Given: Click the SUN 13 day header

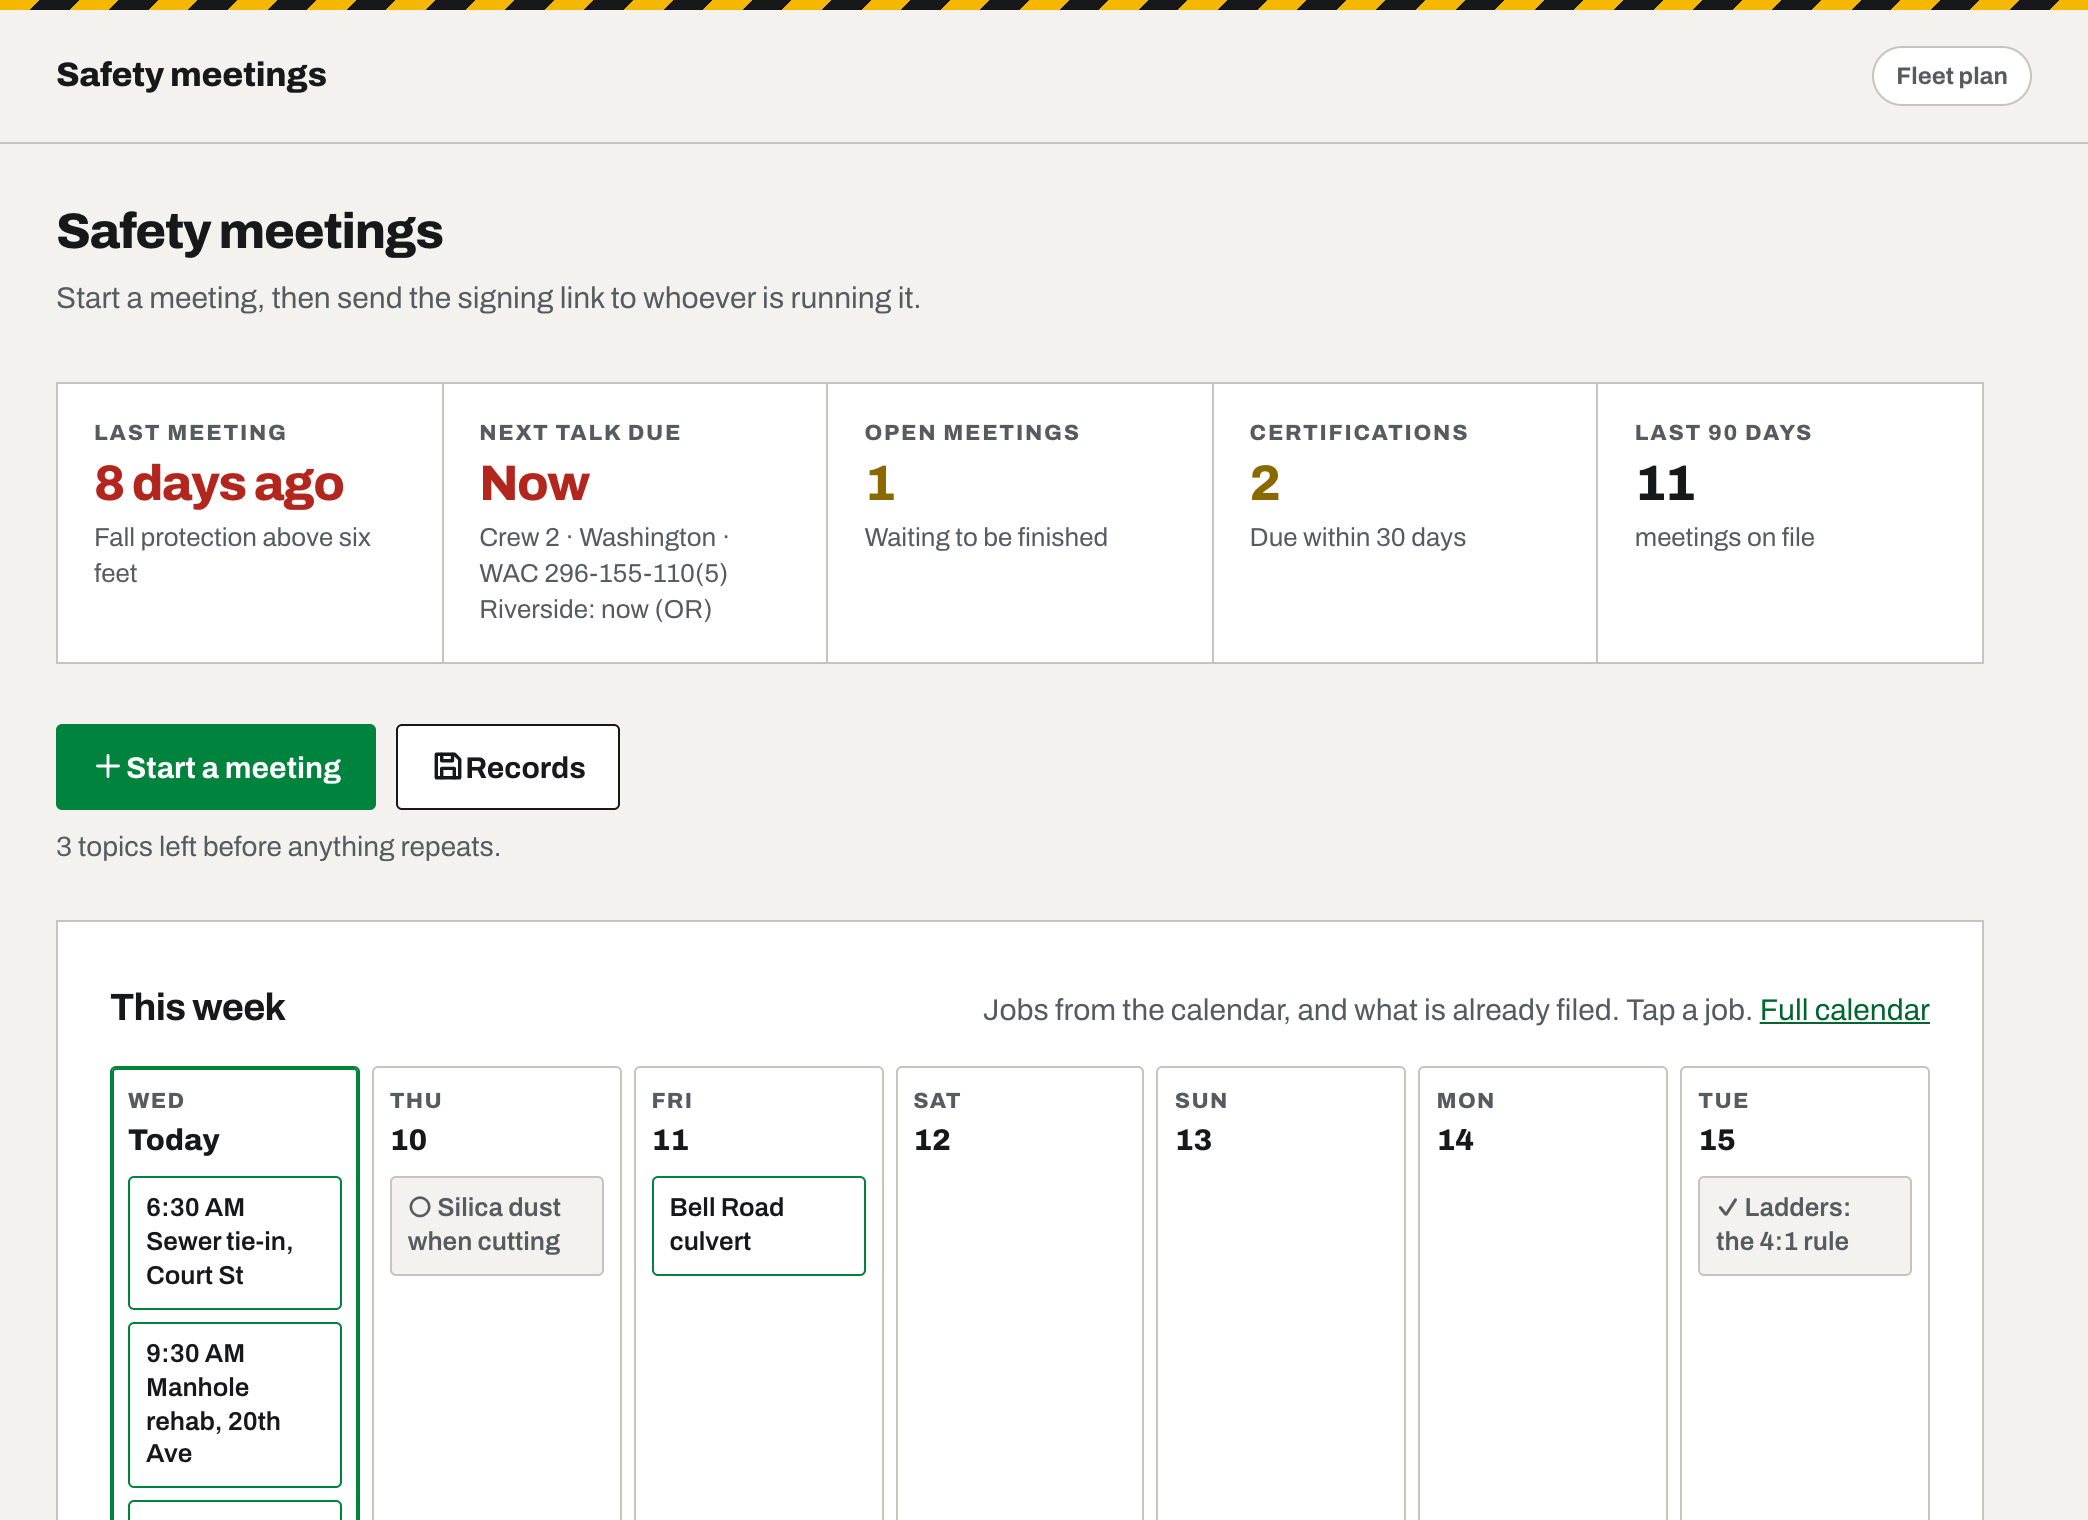Looking at the screenshot, I should (1201, 1122).
